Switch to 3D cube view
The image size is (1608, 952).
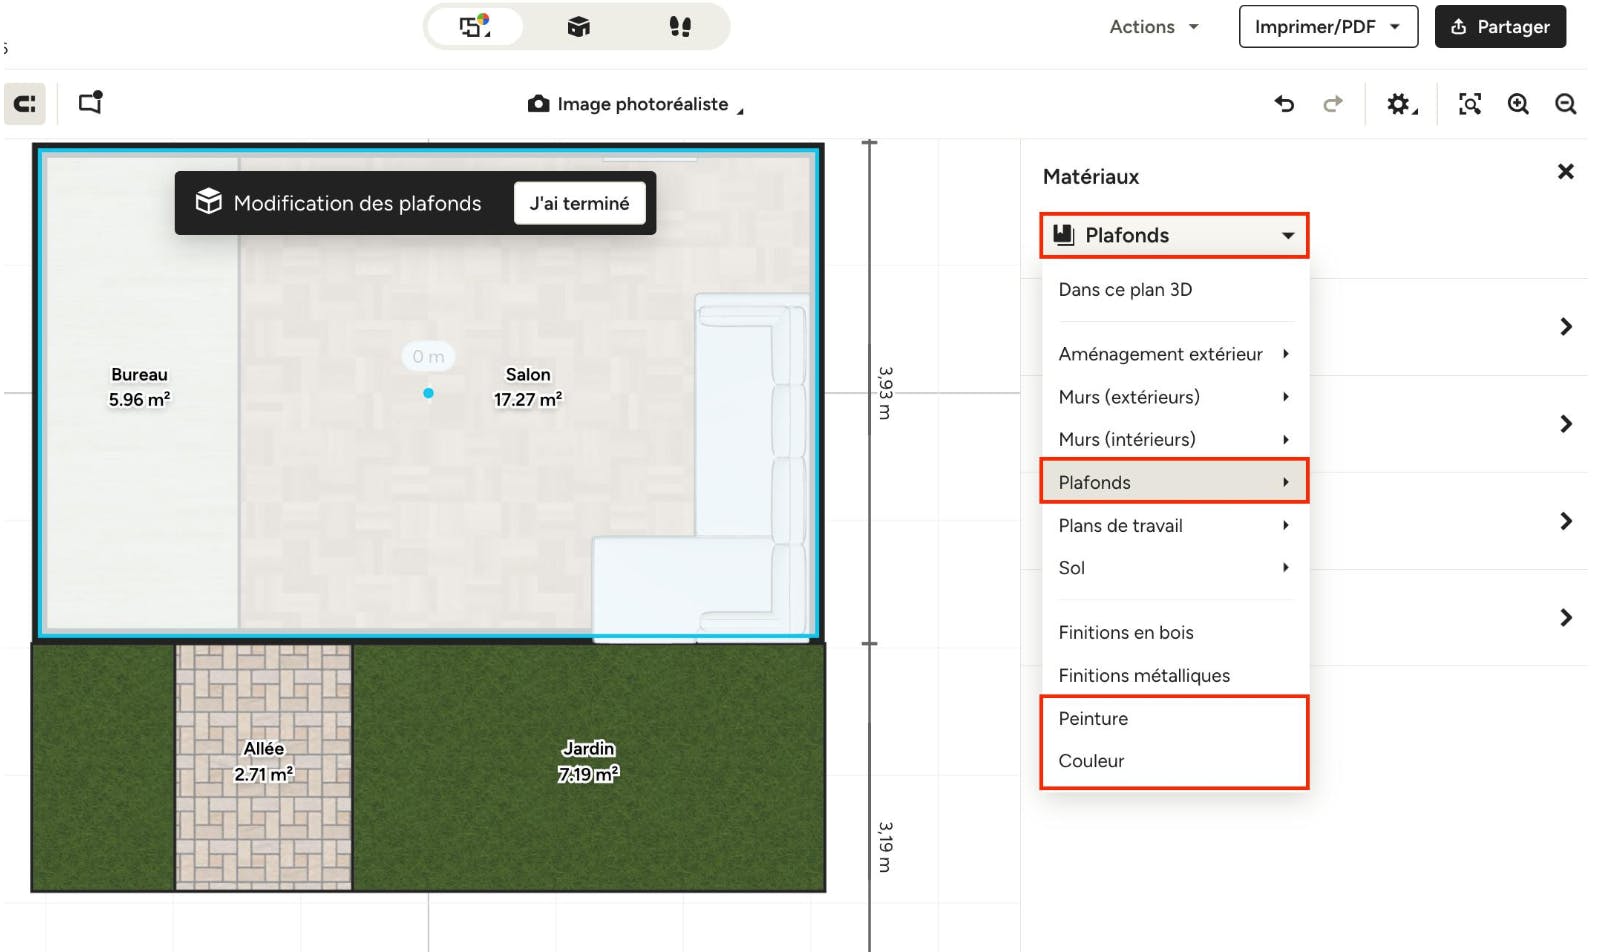point(578,27)
